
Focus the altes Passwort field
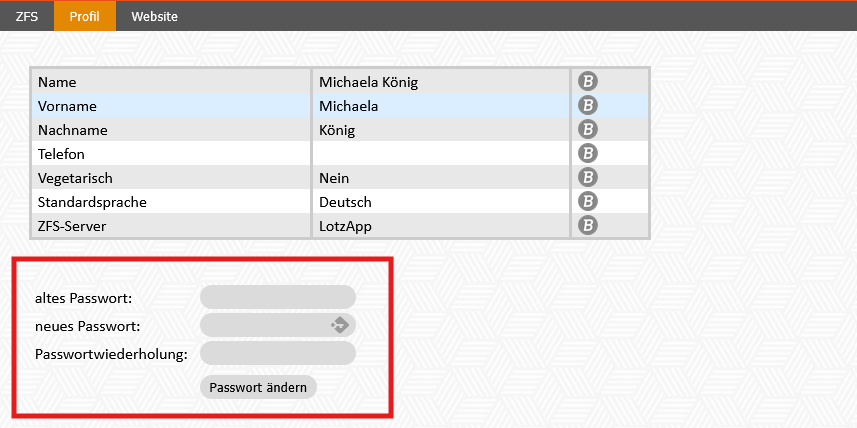(278, 297)
